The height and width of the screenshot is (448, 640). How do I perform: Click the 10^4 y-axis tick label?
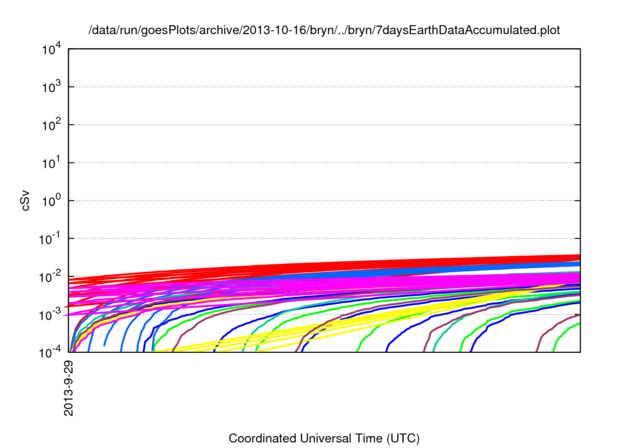point(51,50)
